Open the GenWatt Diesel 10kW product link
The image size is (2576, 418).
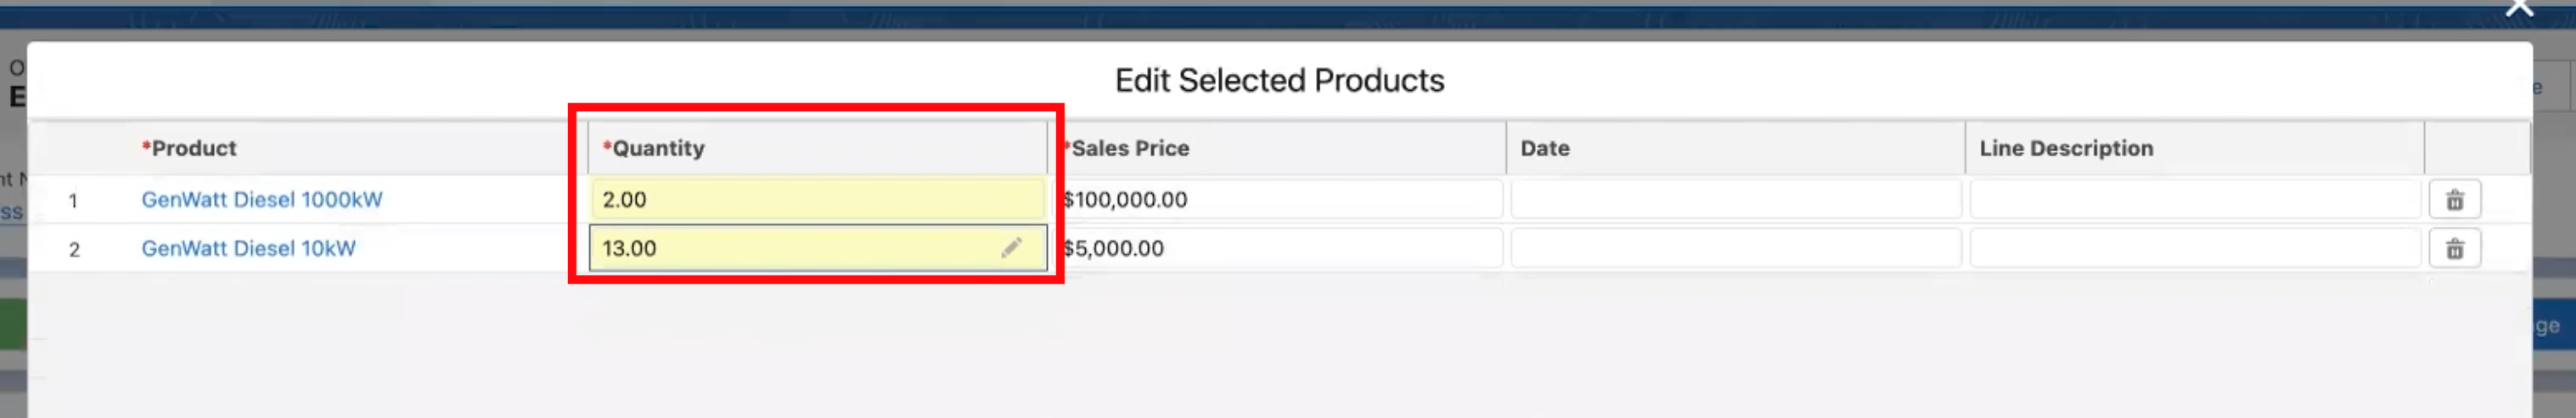click(248, 248)
